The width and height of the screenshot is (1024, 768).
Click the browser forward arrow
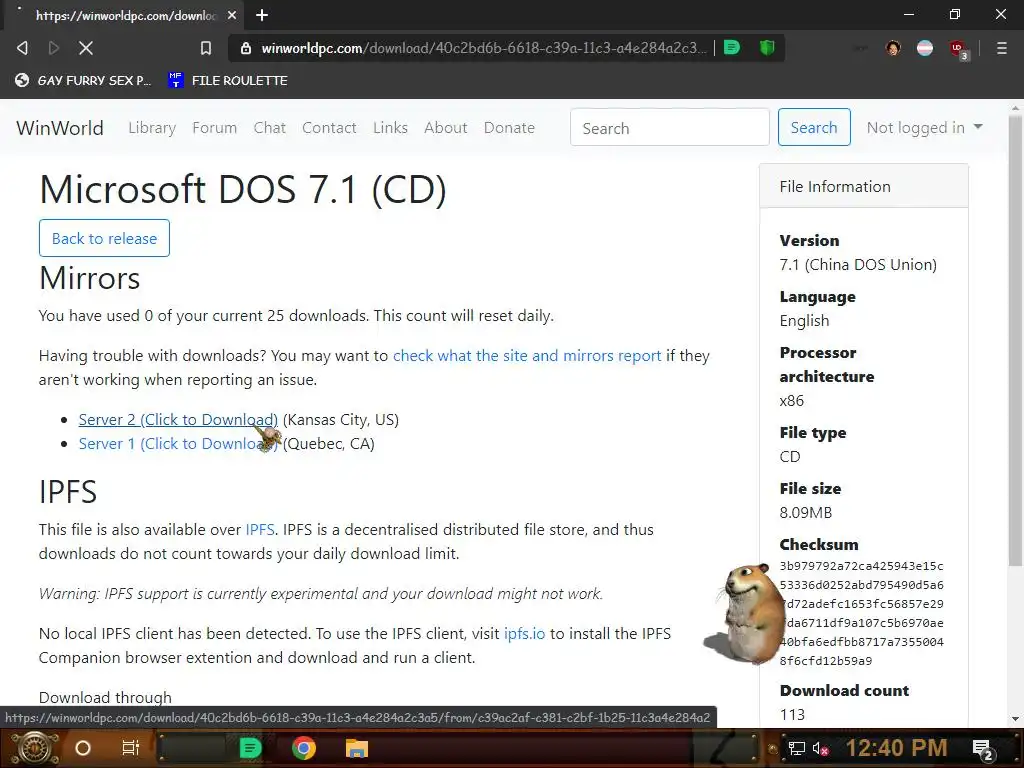54,48
